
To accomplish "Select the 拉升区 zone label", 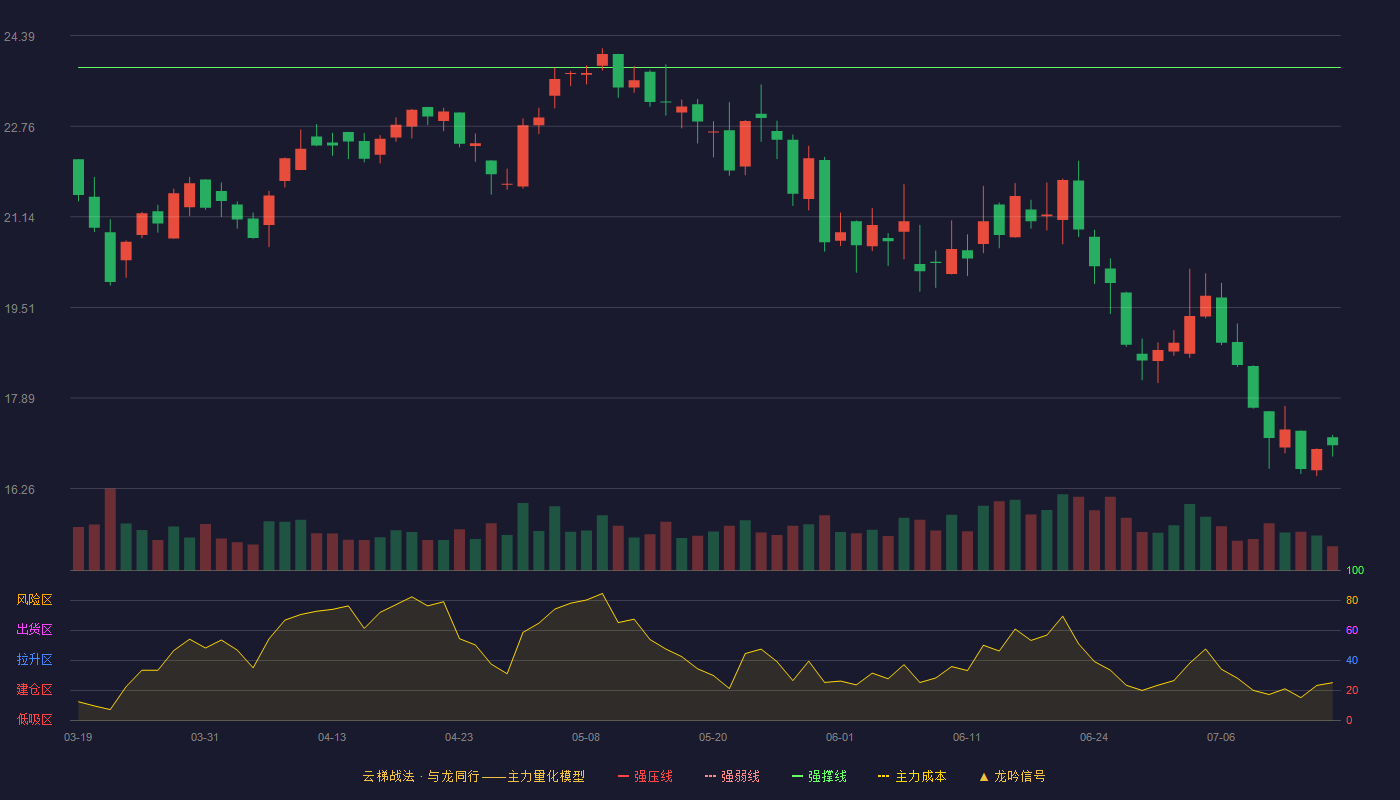I will [x=34, y=660].
